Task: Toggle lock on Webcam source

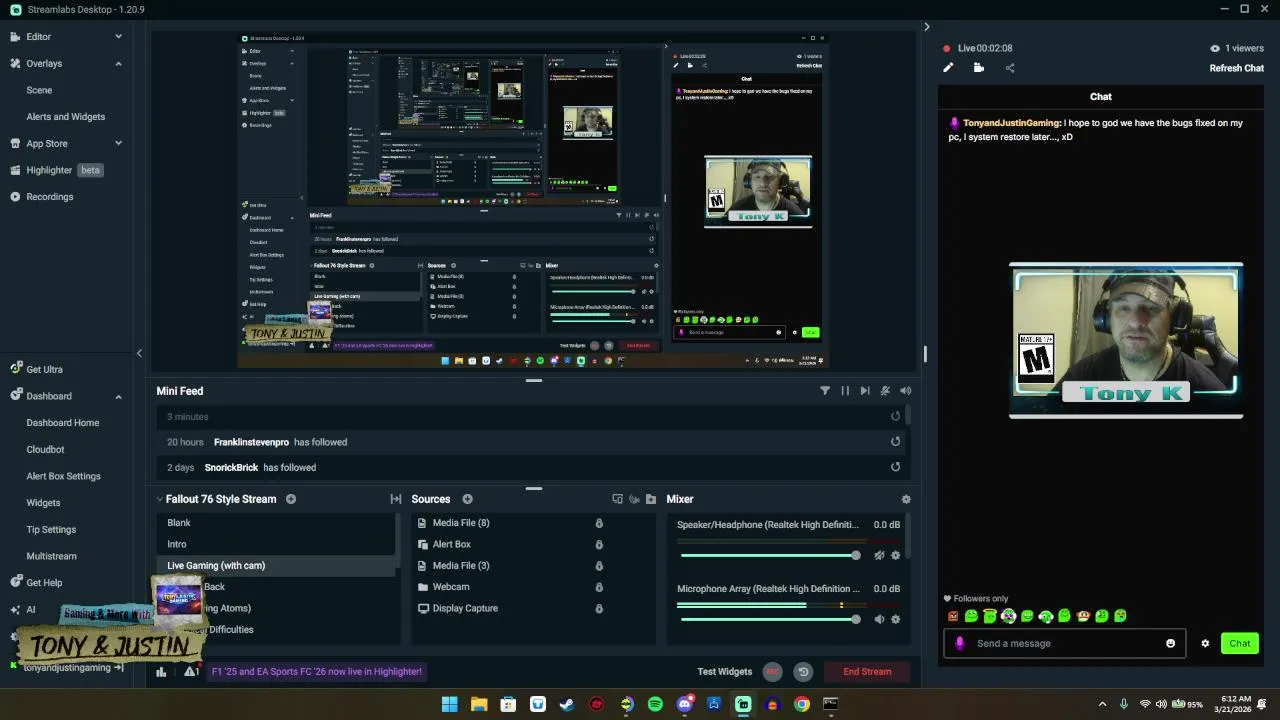Action: coord(599,587)
